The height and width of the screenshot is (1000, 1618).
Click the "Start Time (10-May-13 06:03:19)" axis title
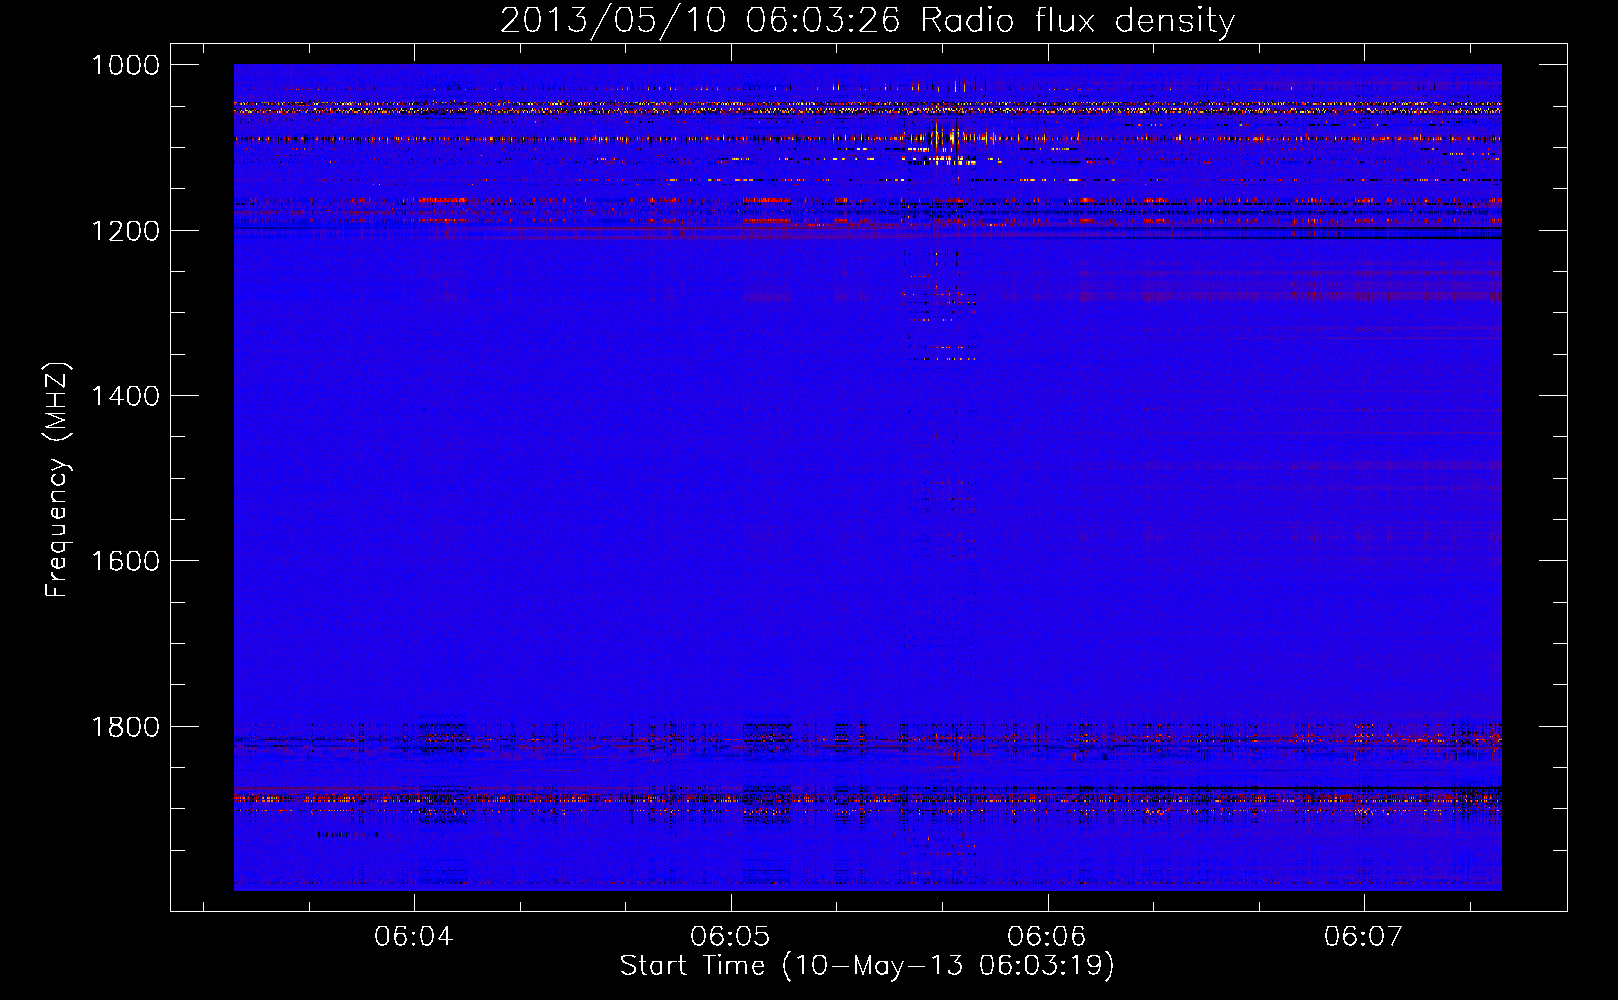(x=867, y=966)
